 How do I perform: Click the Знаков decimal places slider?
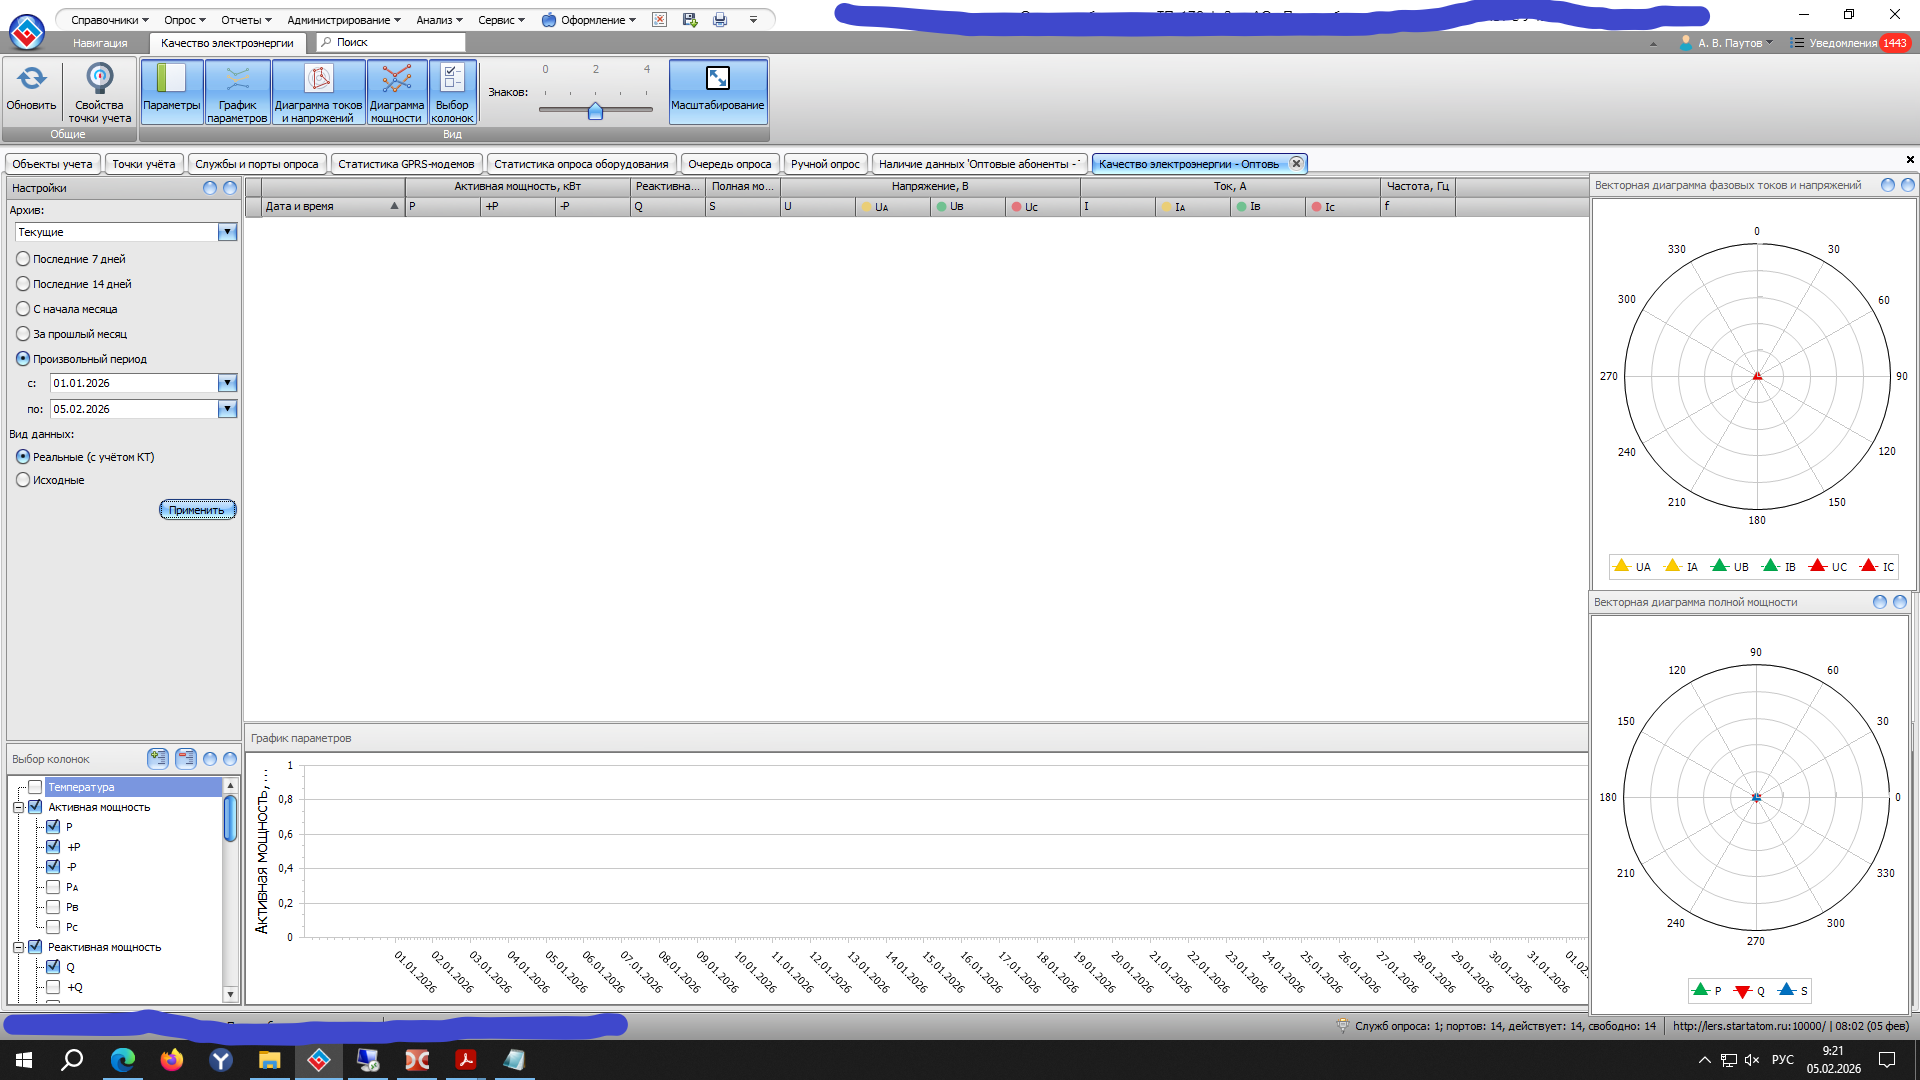[x=595, y=111]
